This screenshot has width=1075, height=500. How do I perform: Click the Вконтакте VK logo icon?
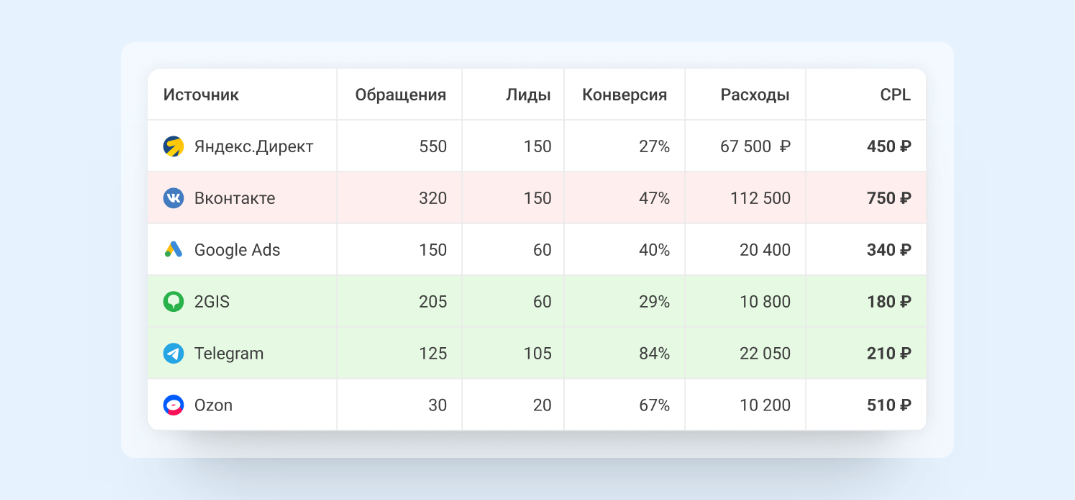tap(174, 198)
